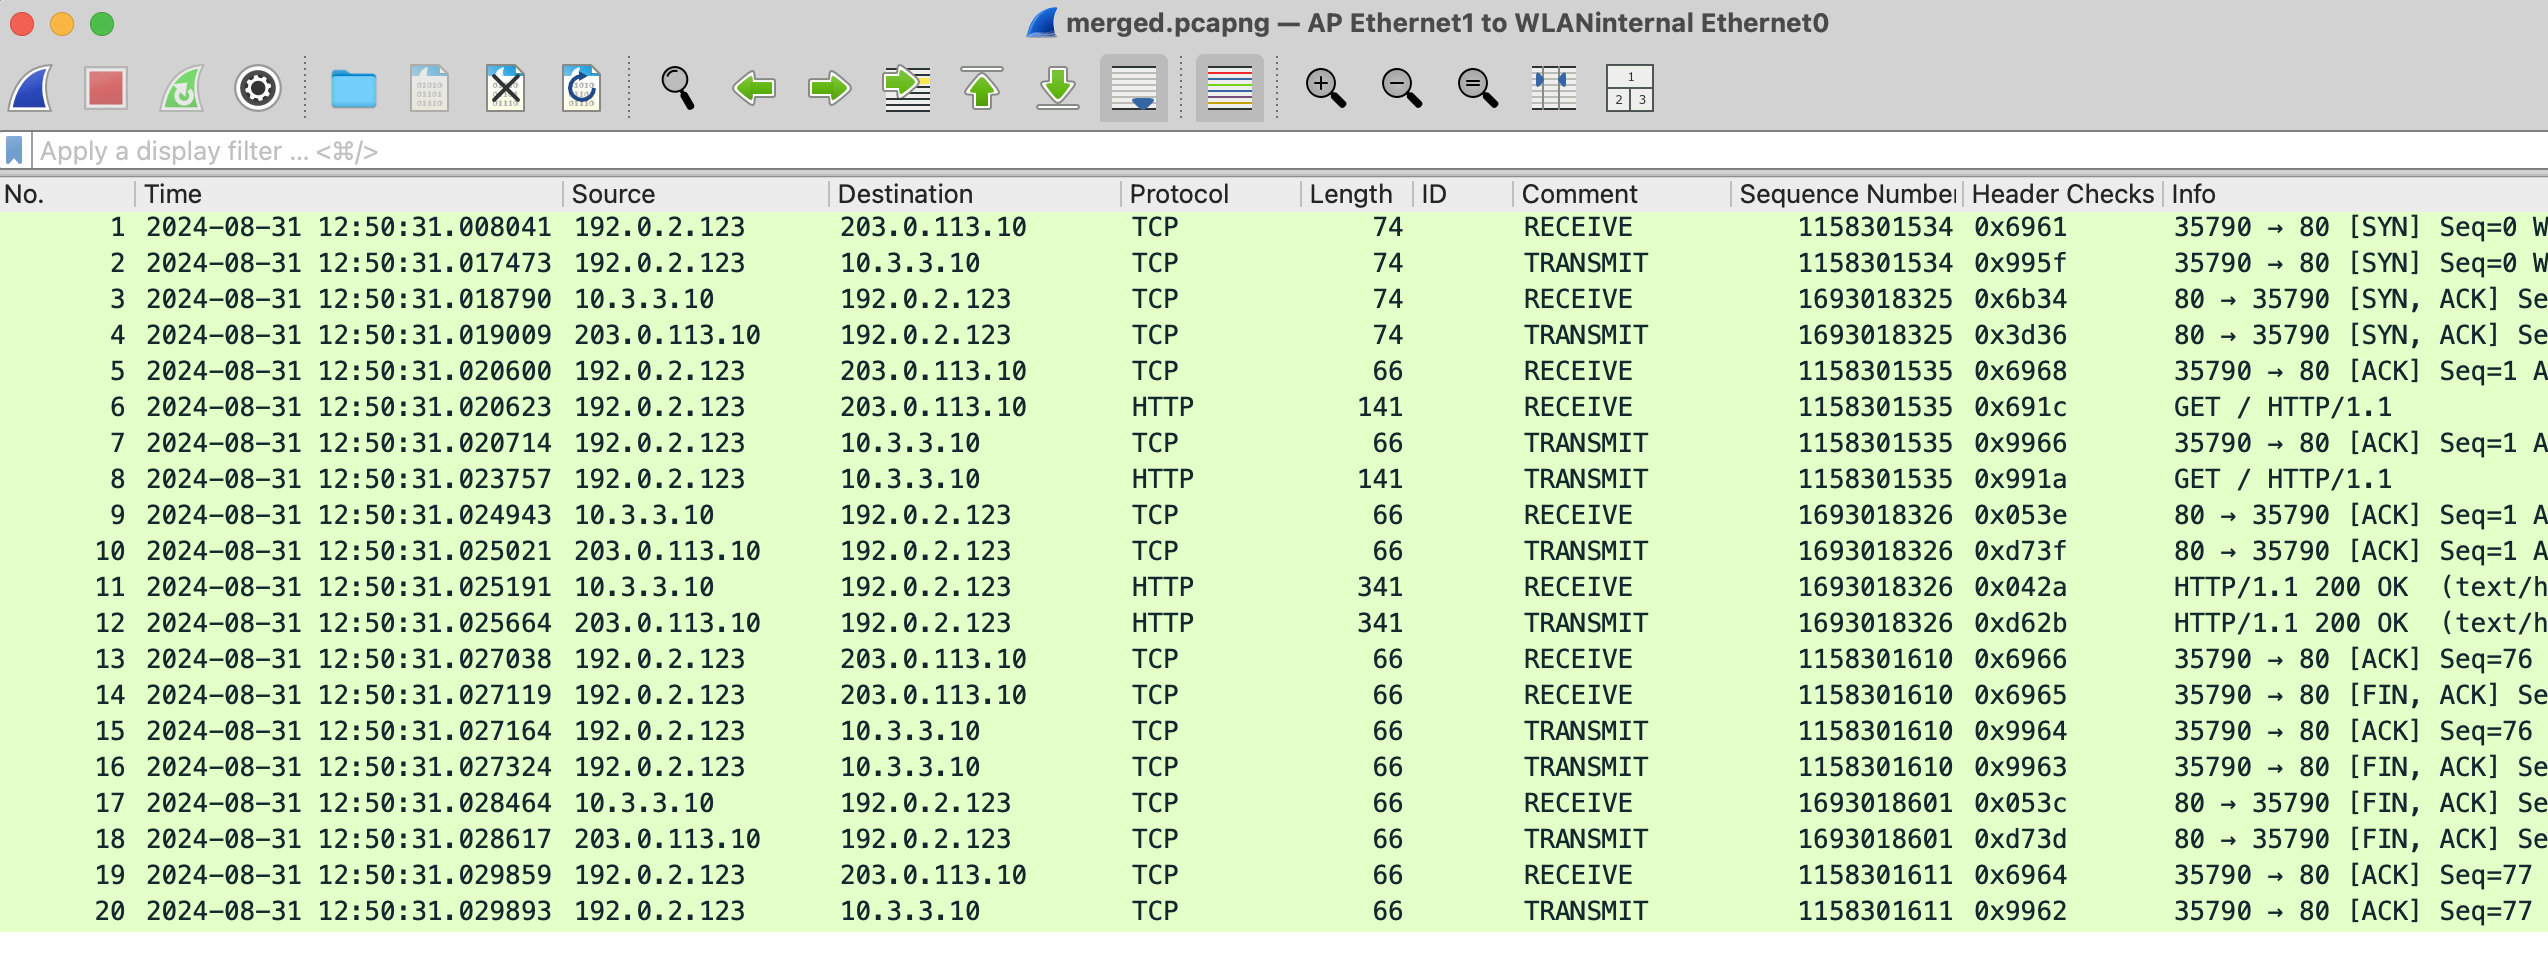Reload the capture file
The image size is (2548, 954).
pyautogui.click(x=581, y=89)
